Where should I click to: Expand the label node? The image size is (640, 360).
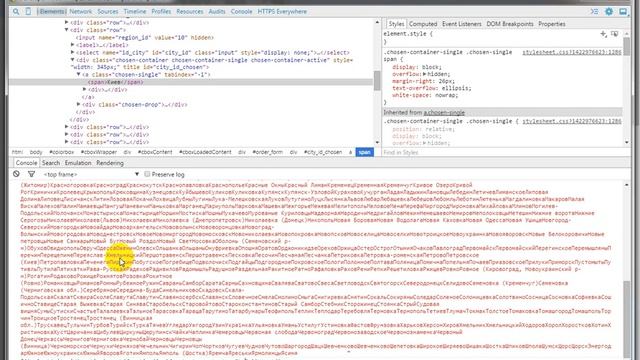[x=73, y=45]
